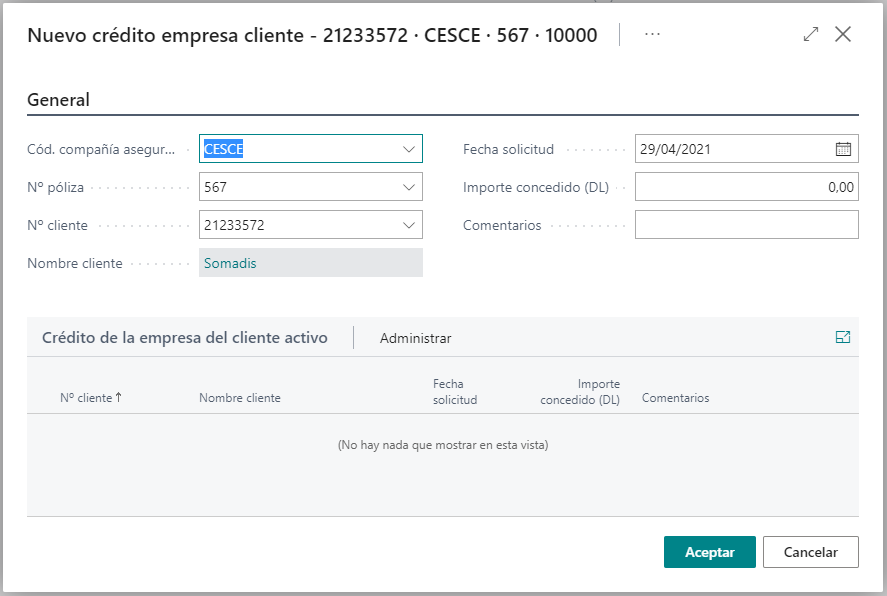Click Importe concedido (DL) column header

coord(580,391)
